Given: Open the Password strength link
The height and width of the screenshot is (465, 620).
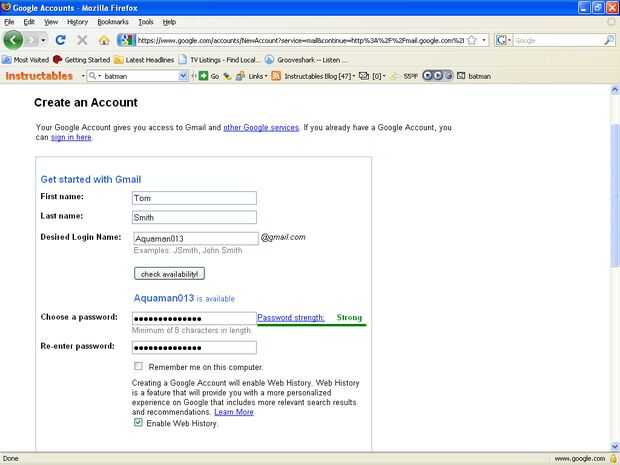Looking at the screenshot, I should [x=291, y=318].
